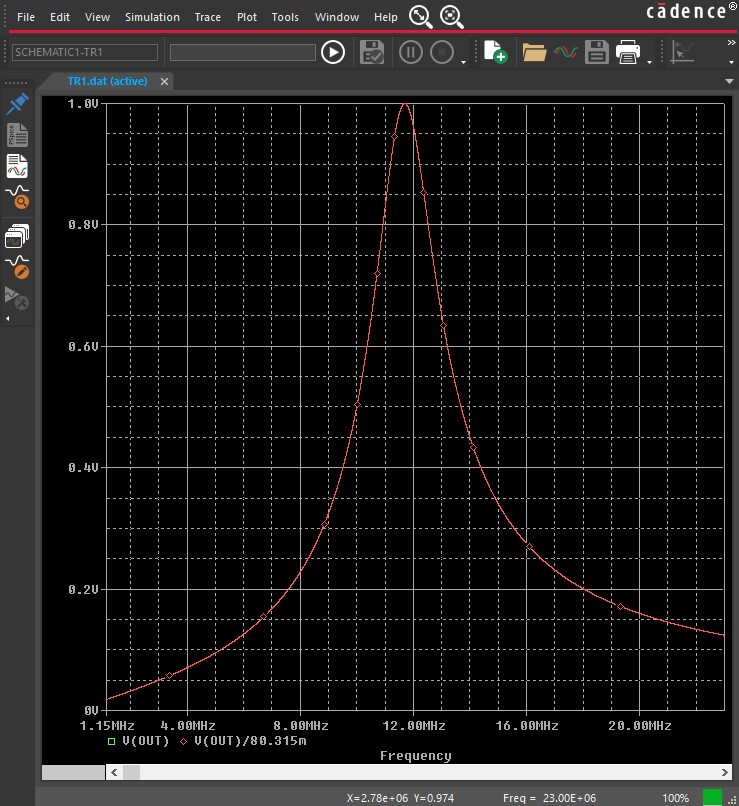The height and width of the screenshot is (806, 739).
Task: Click the Frequency axis label
Action: [x=415, y=756]
